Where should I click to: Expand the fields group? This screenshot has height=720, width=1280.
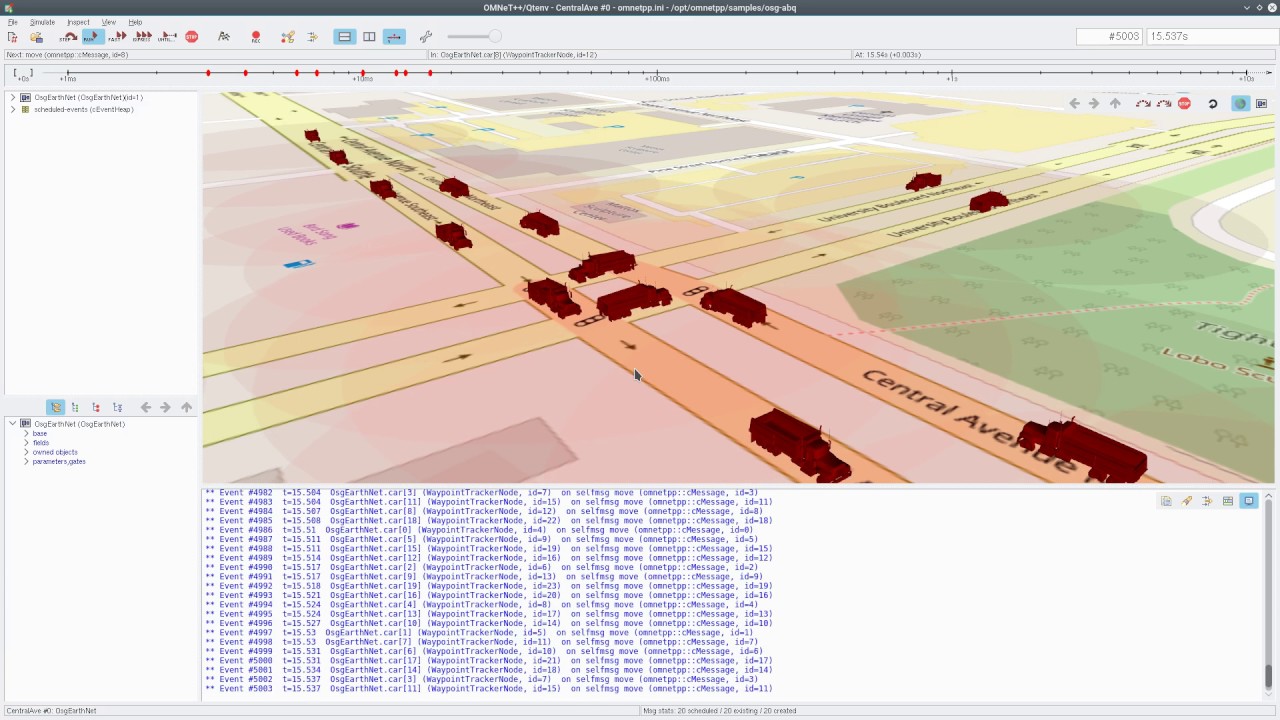[x=26, y=442]
